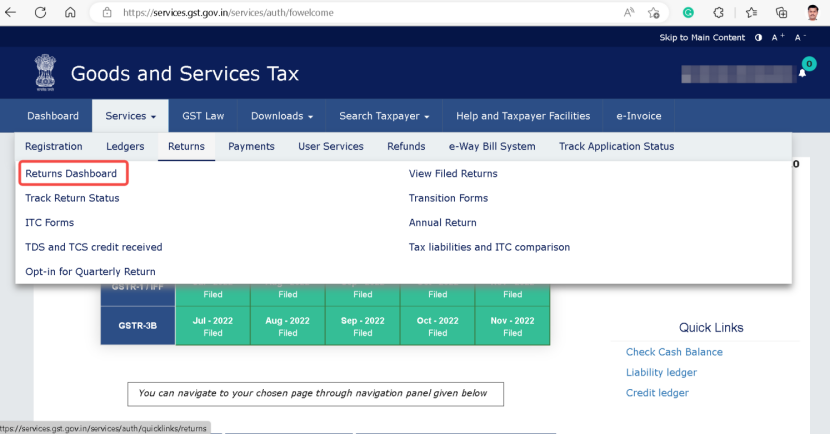Image resolution: width=830 pixels, height=434 pixels.
Task: Open the Returns Dashboard link
Action: pos(71,174)
